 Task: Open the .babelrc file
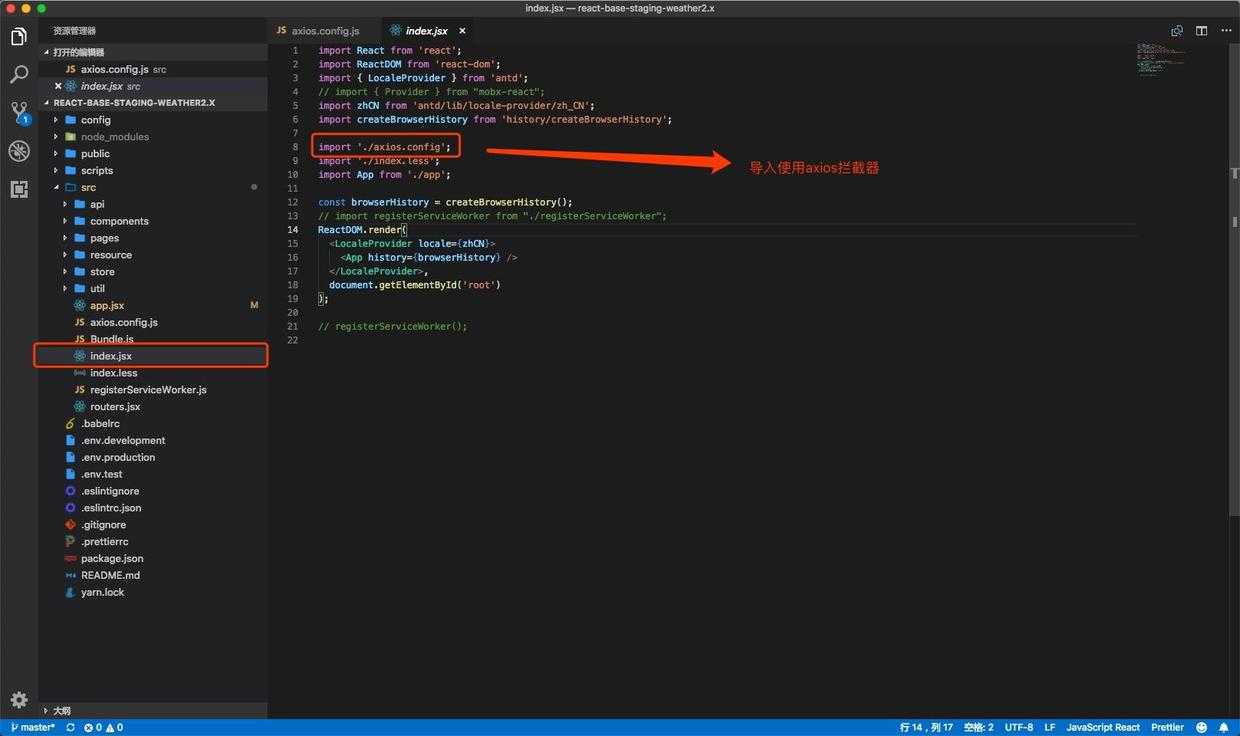pyautogui.click(x=100, y=424)
